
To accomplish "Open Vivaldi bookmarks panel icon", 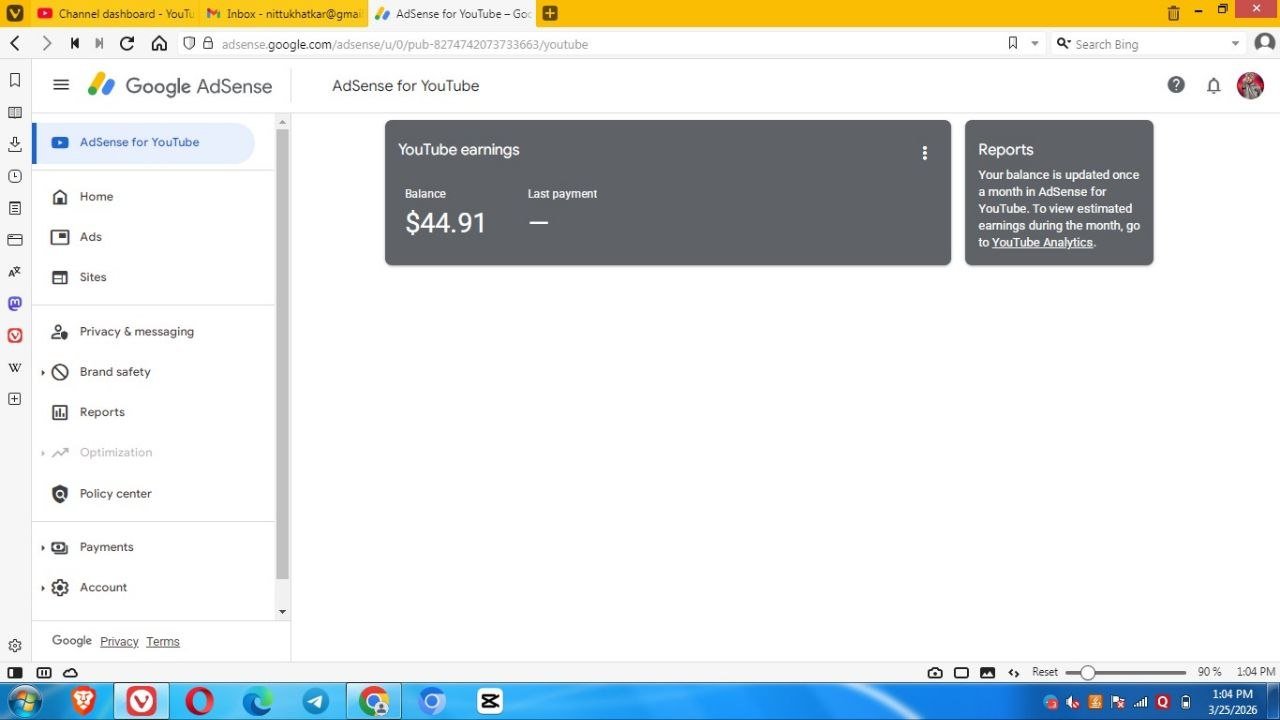I will pyautogui.click(x=15, y=80).
